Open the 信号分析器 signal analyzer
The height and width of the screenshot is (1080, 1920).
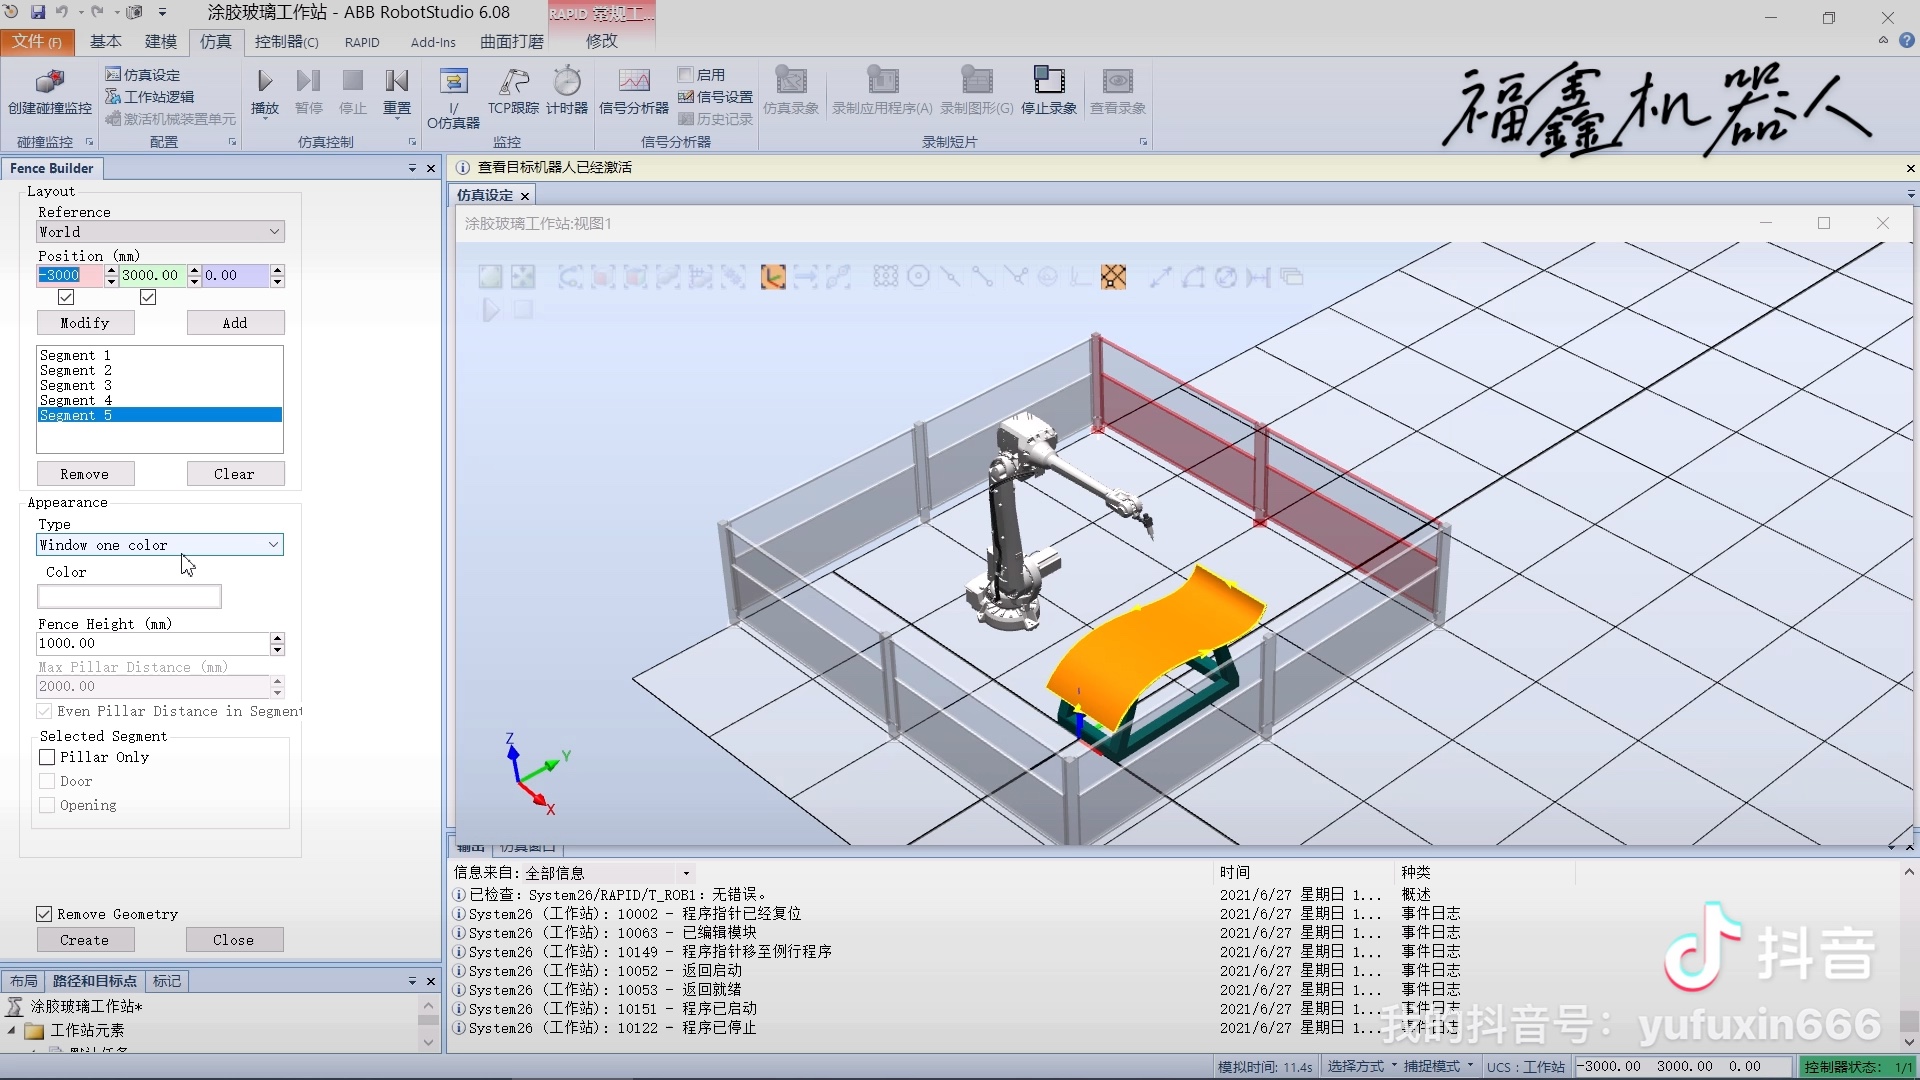click(x=634, y=92)
